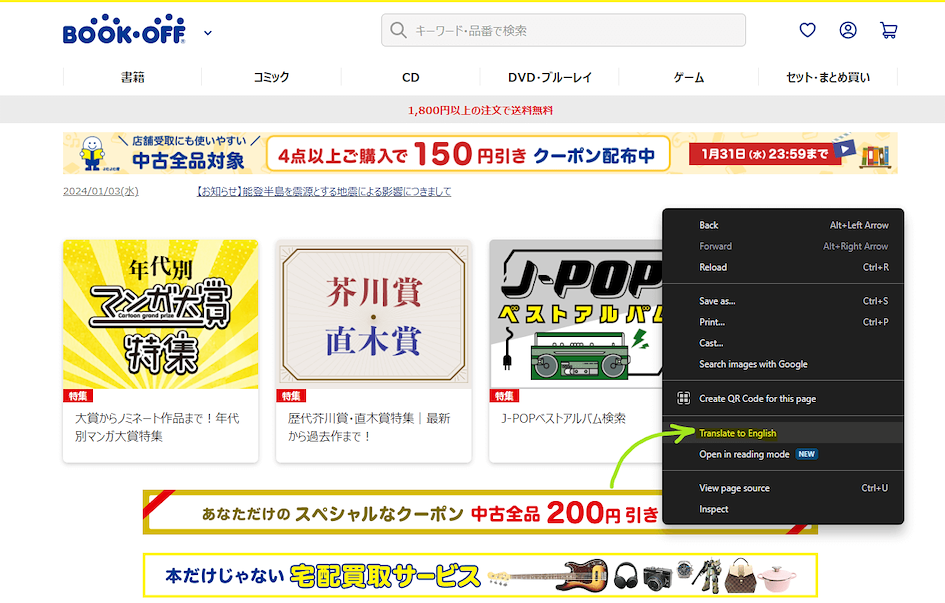945x603 pixels.
Task: Click the search magnifier icon
Action: tap(398, 30)
